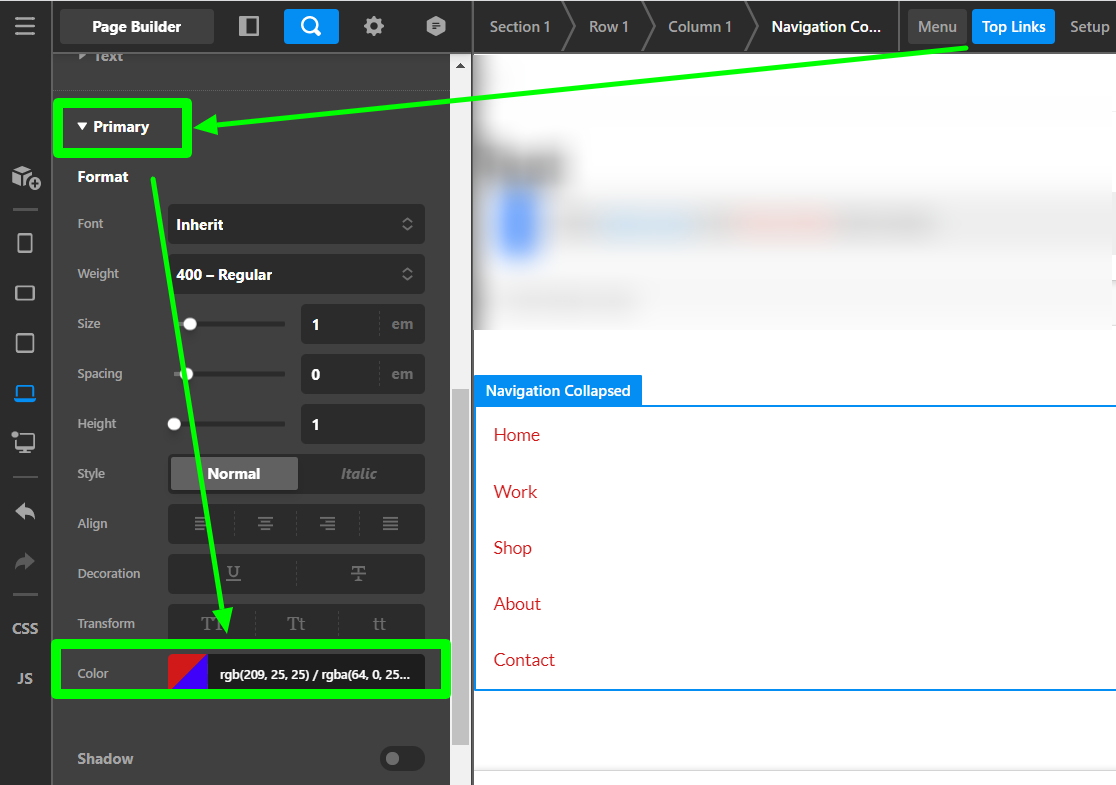Change Spacing unit em

pos(402,374)
